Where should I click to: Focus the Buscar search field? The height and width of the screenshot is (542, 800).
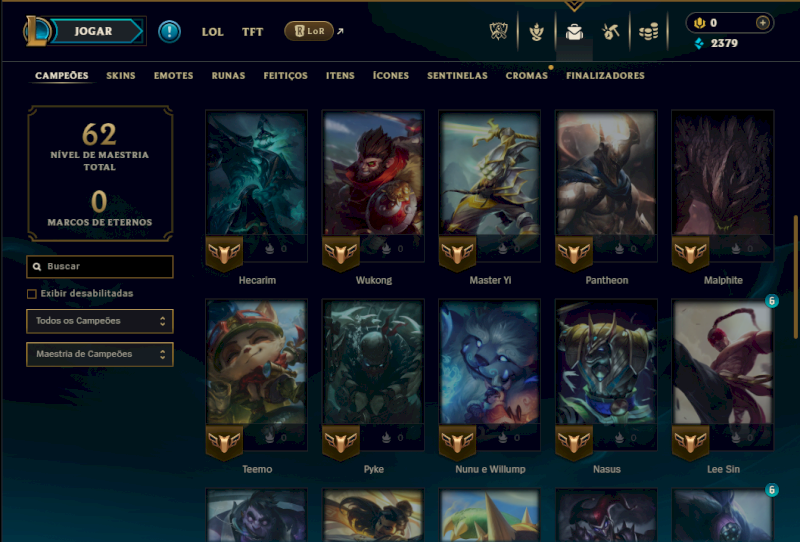[x=100, y=266]
